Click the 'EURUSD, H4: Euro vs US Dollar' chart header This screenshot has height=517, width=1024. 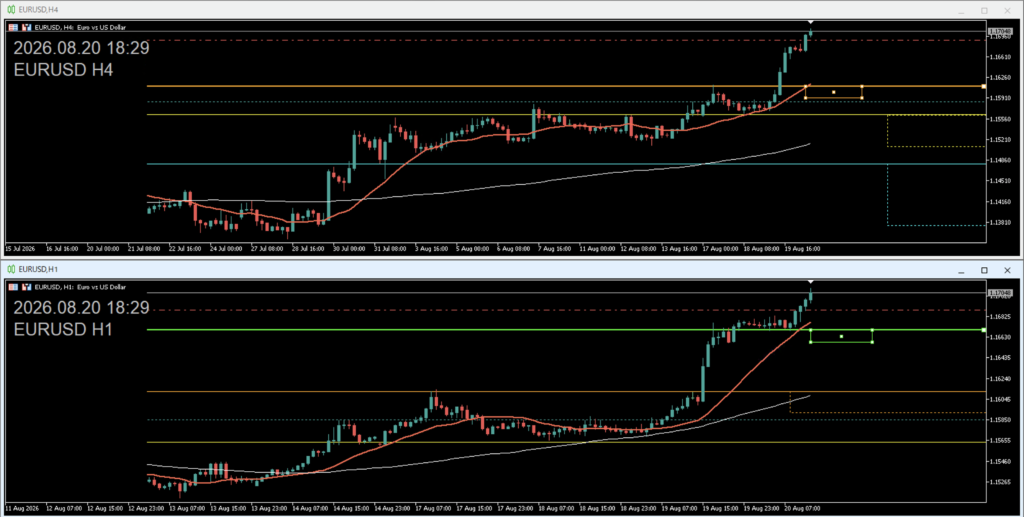(80, 27)
